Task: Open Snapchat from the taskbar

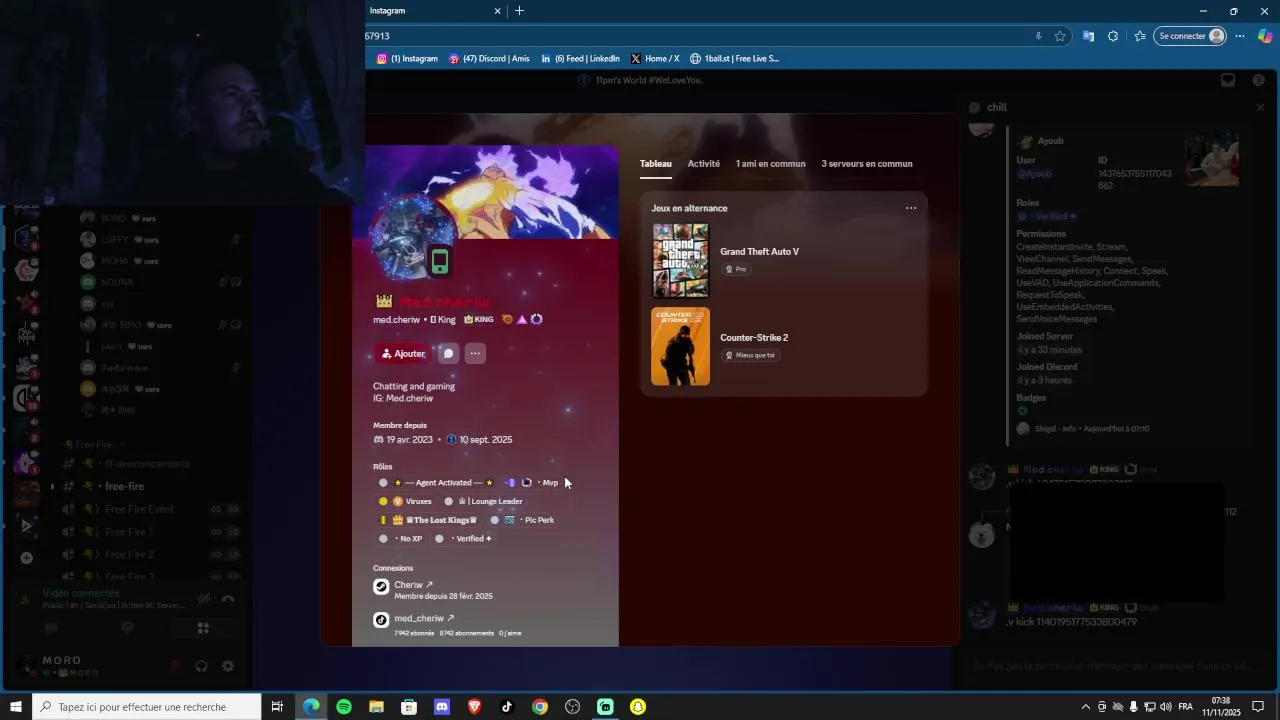Action: click(x=638, y=707)
